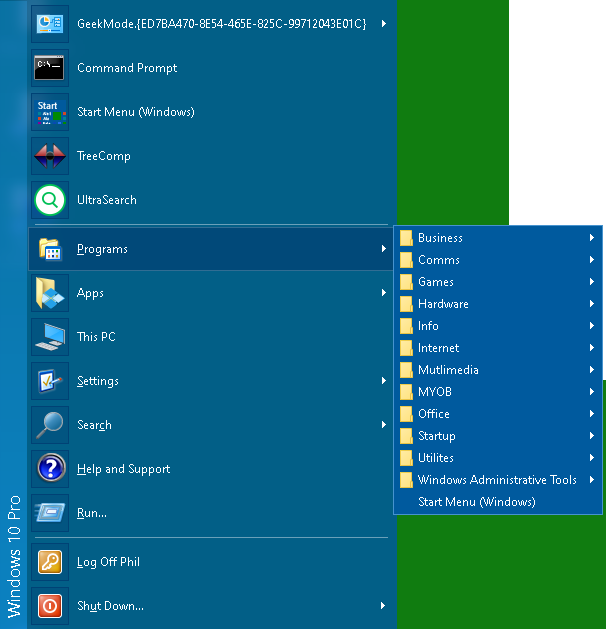Click the Start Menu (Windows) tile icon
This screenshot has width=606, height=629.
[x=50, y=112]
